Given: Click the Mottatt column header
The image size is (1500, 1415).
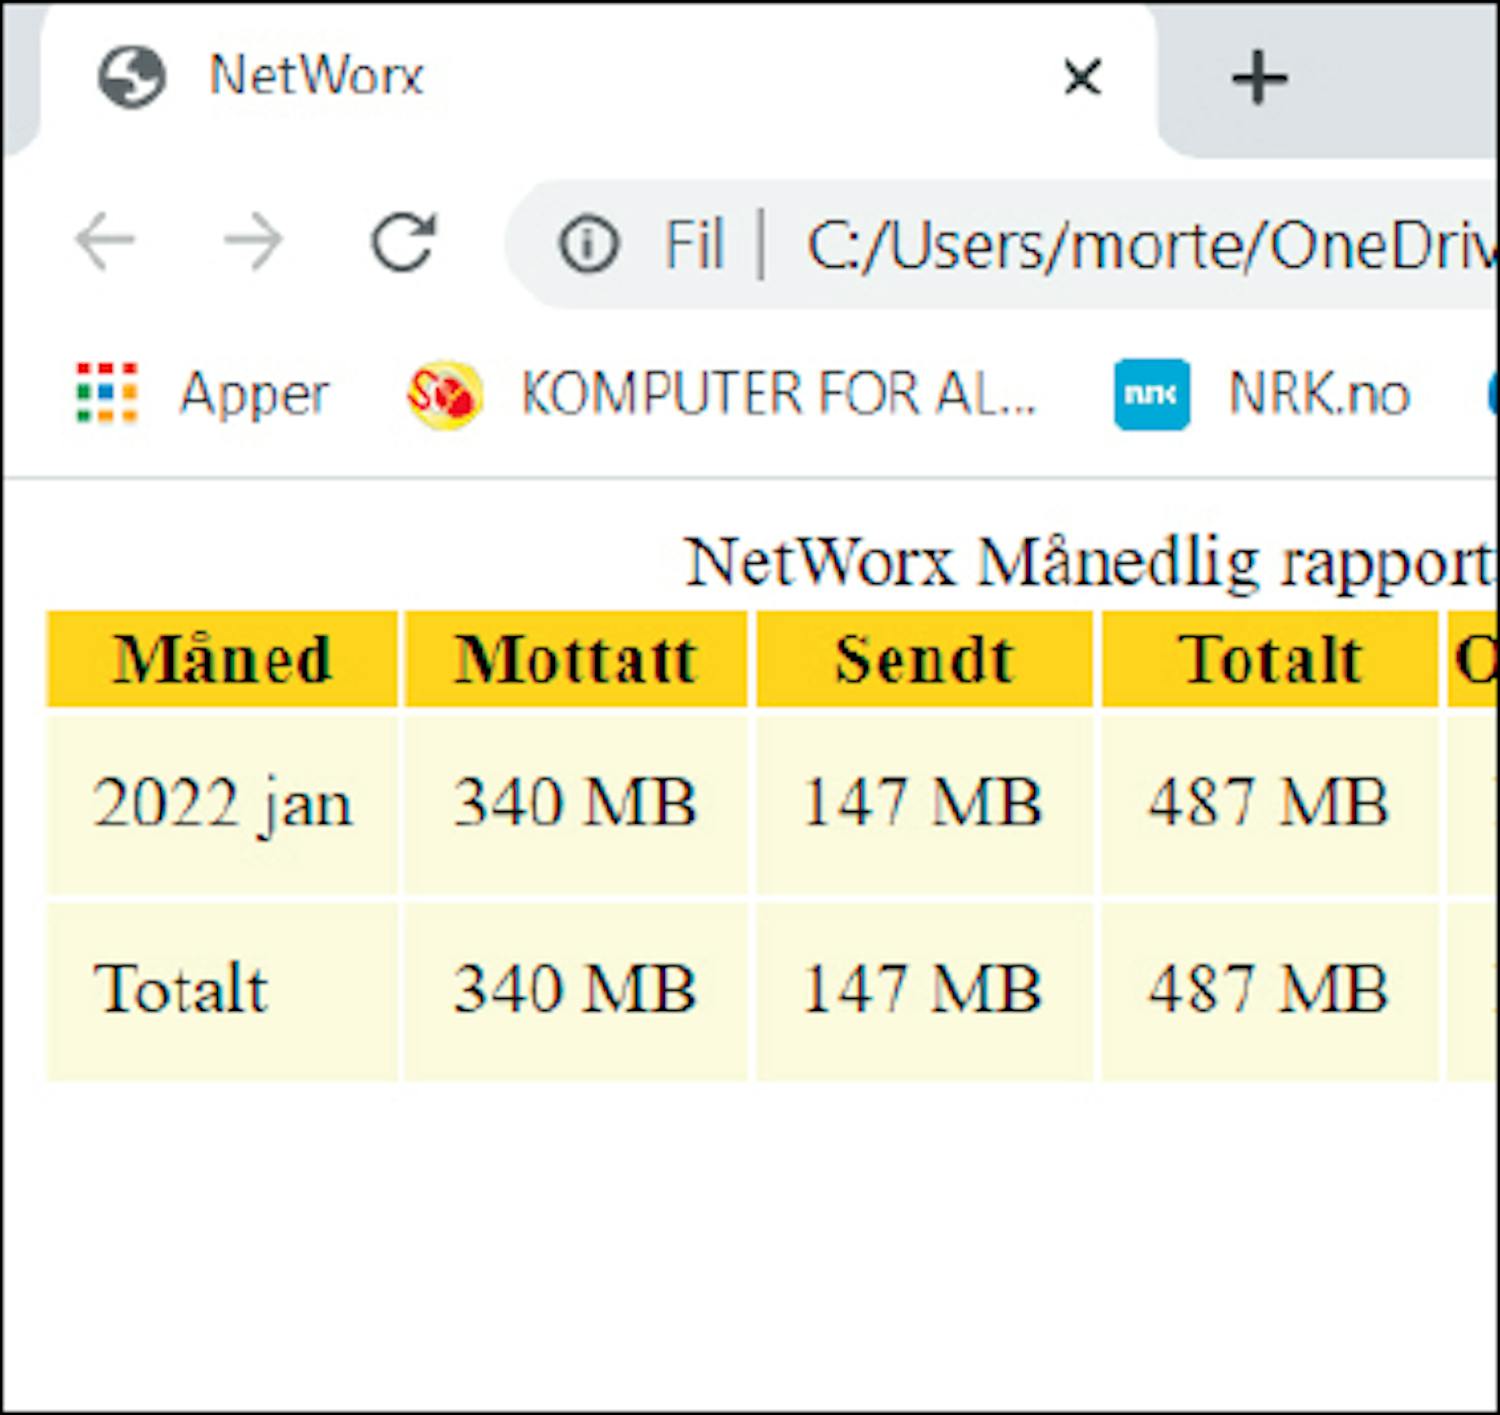Looking at the screenshot, I should click(576, 660).
